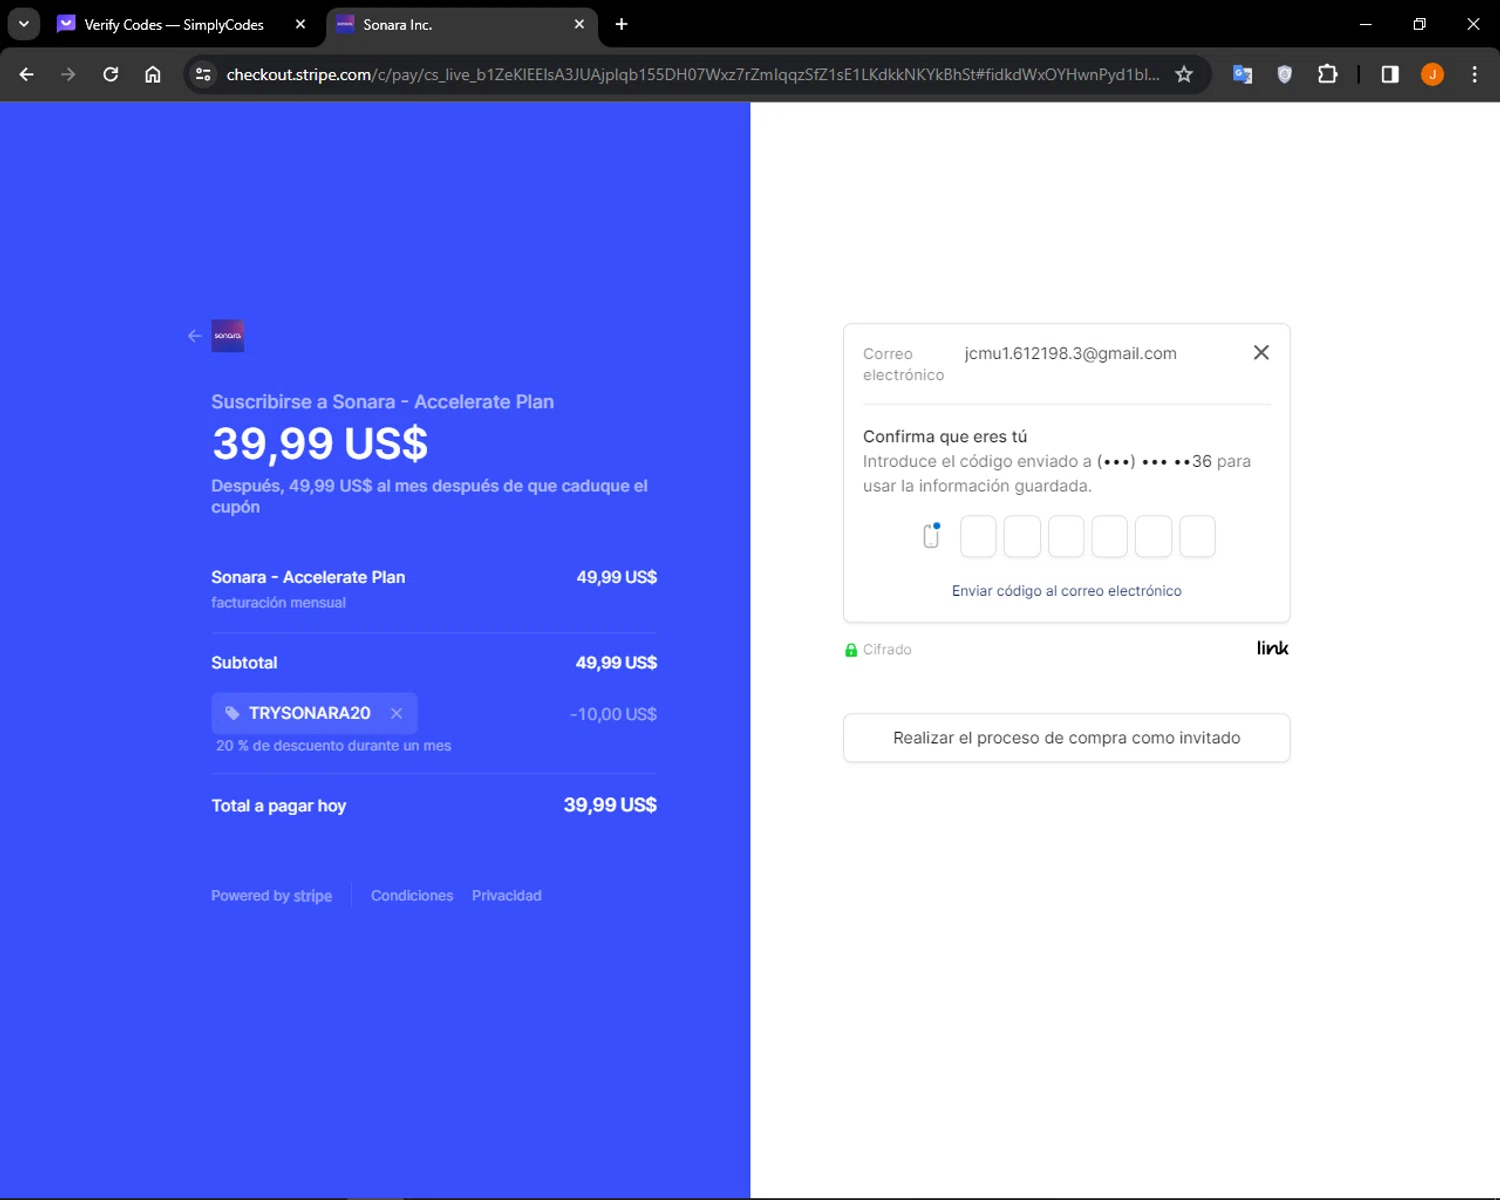Image resolution: width=1500 pixels, height=1200 pixels.
Task: Go back to previous page in browser
Action: 27,74
